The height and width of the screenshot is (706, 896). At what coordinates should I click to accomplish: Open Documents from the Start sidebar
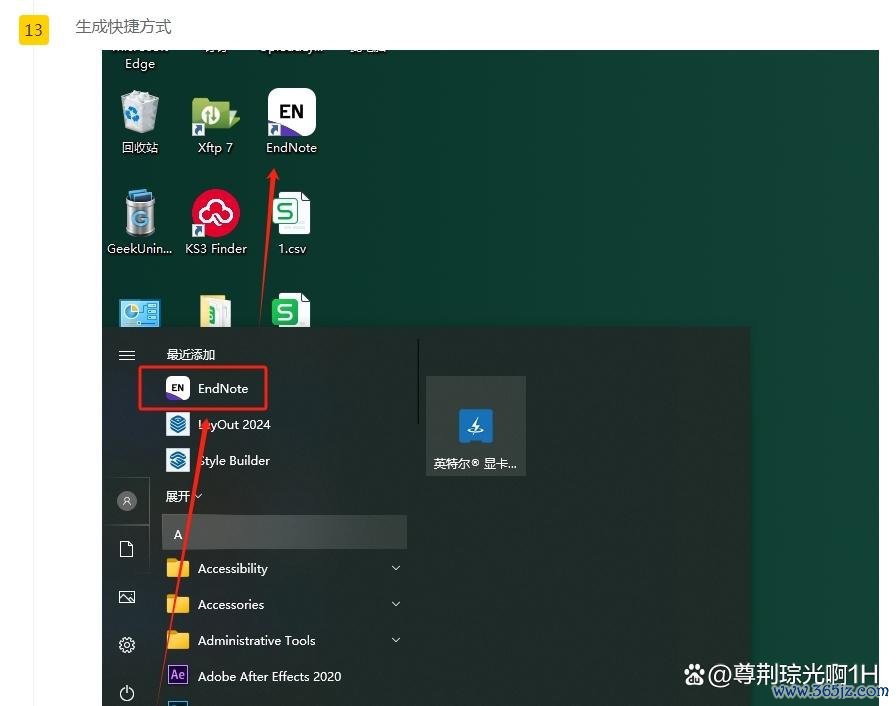click(127, 549)
